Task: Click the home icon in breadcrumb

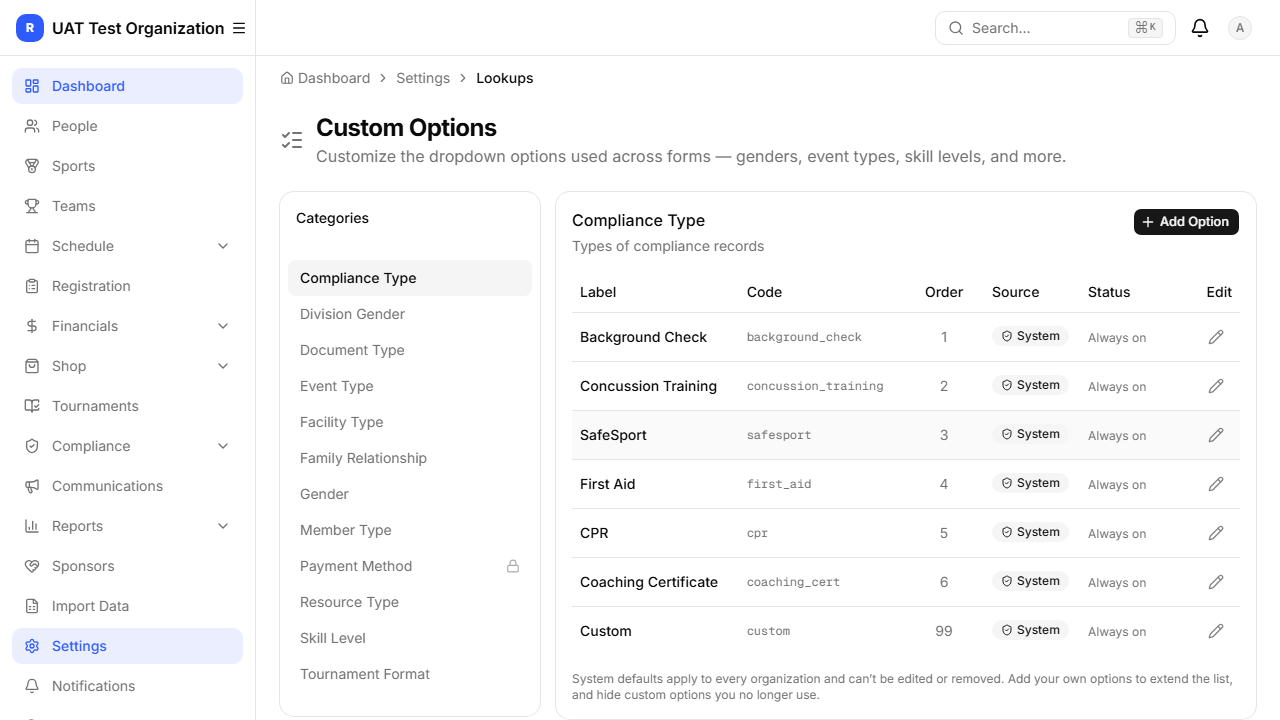Action: point(287,78)
